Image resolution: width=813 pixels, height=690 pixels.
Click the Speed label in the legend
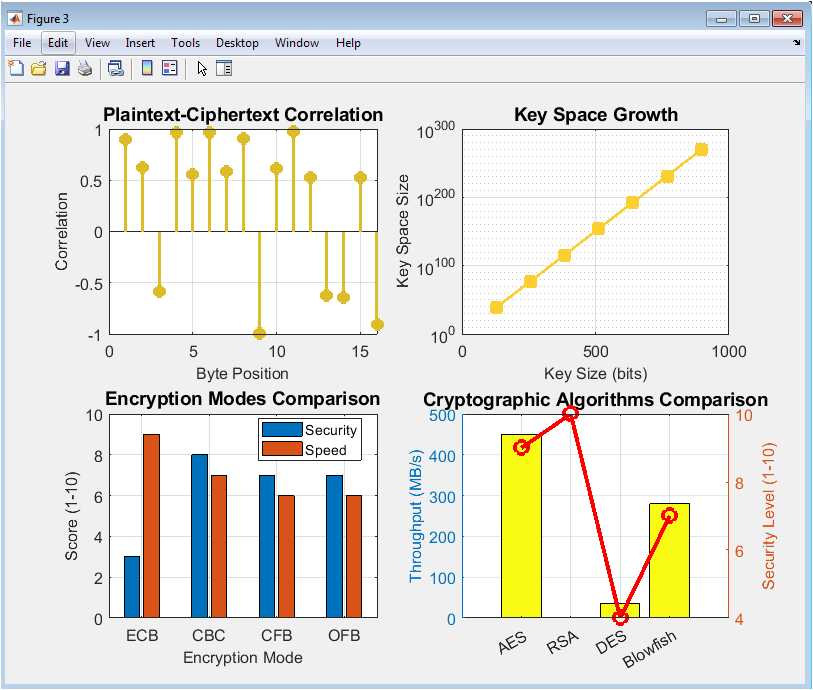pyautogui.click(x=326, y=450)
